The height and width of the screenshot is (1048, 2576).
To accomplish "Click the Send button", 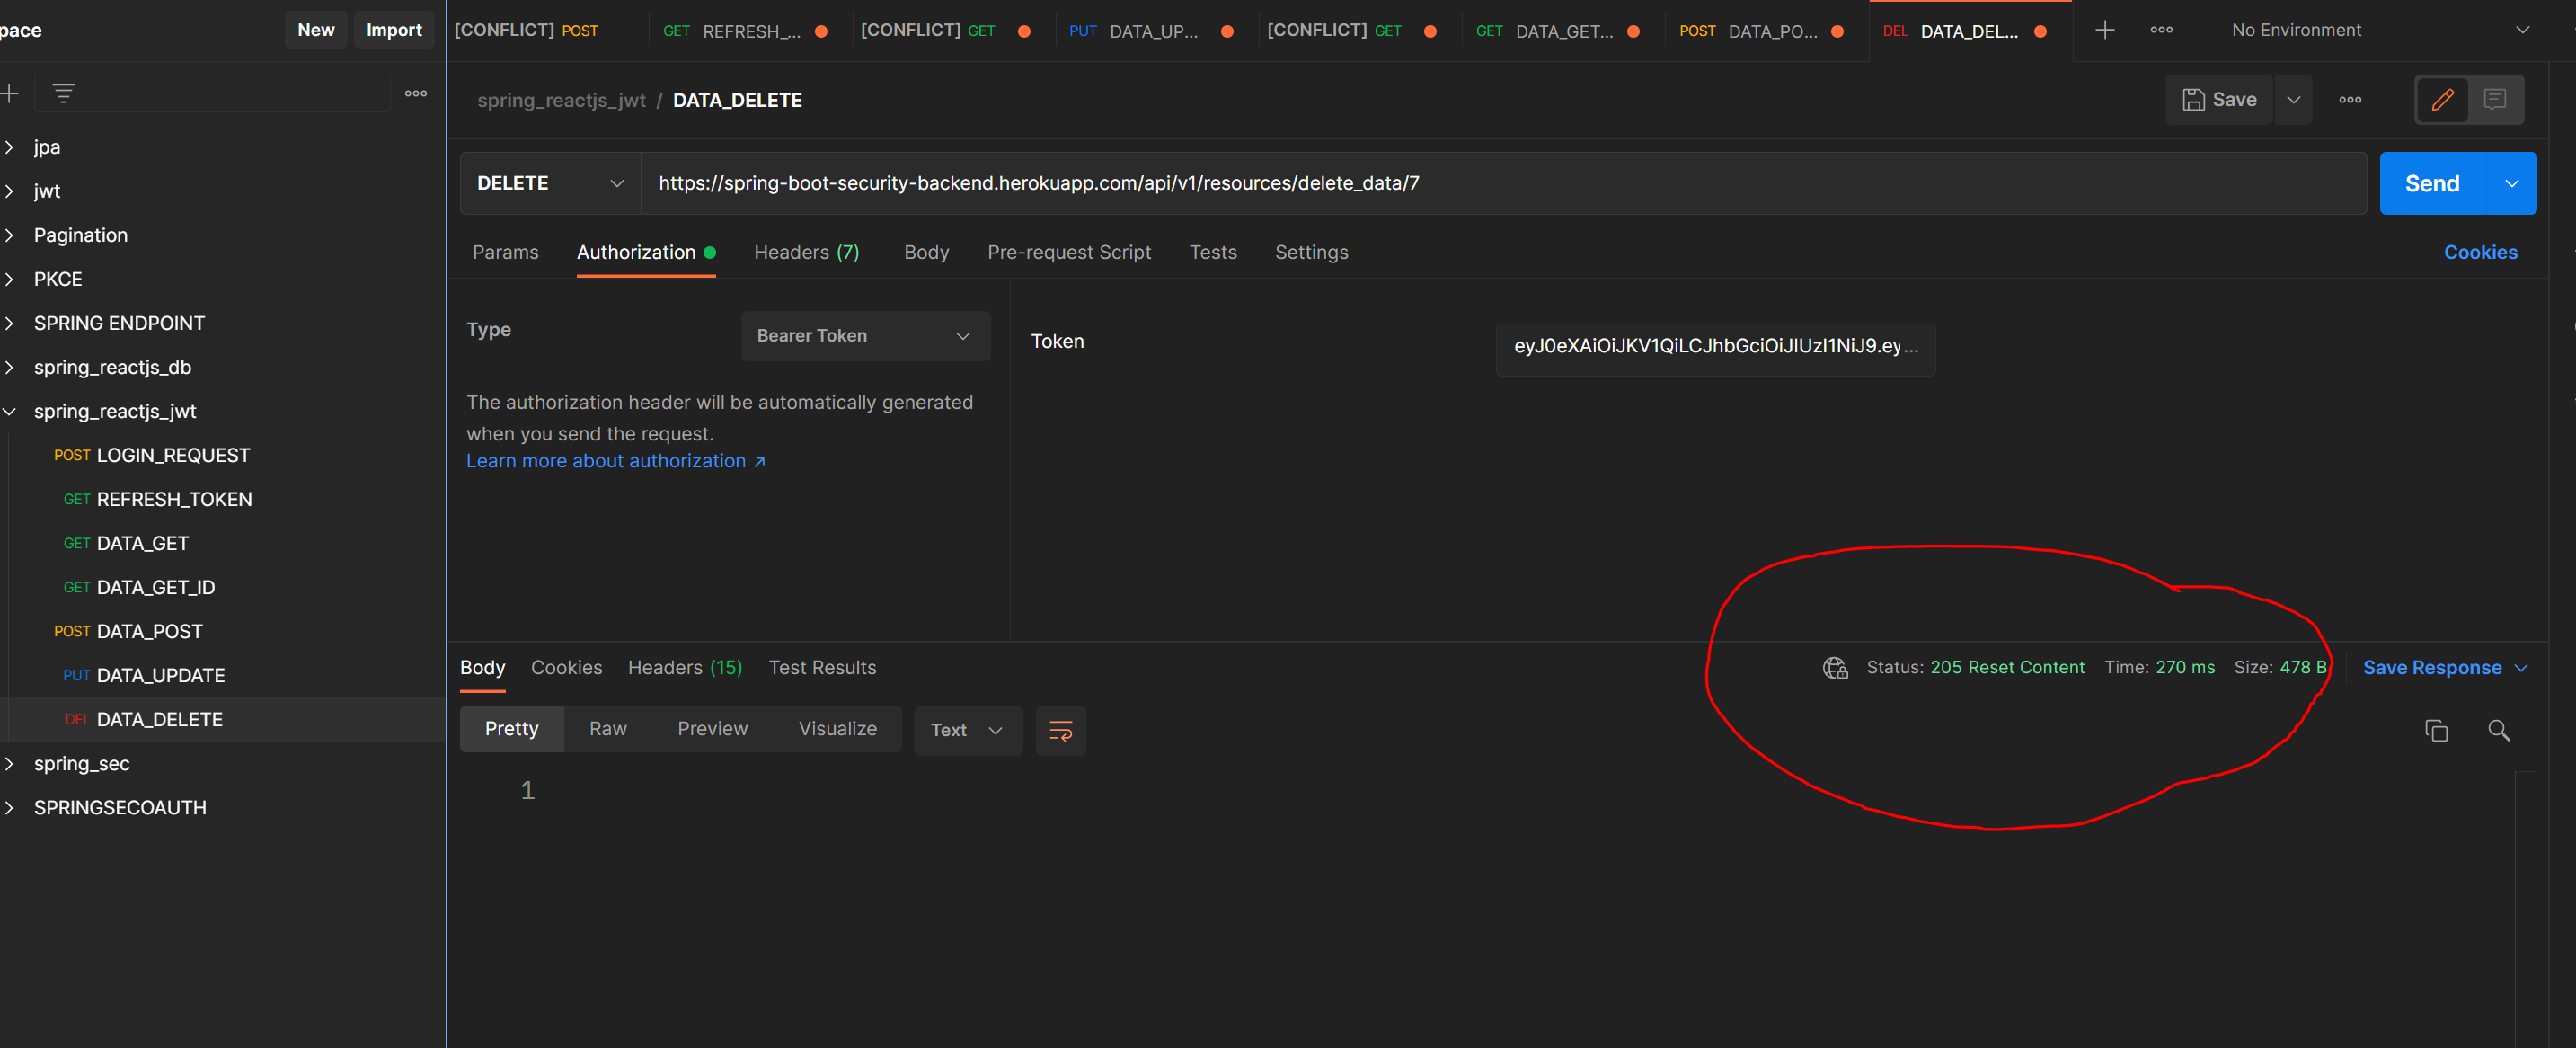I will tap(2432, 183).
